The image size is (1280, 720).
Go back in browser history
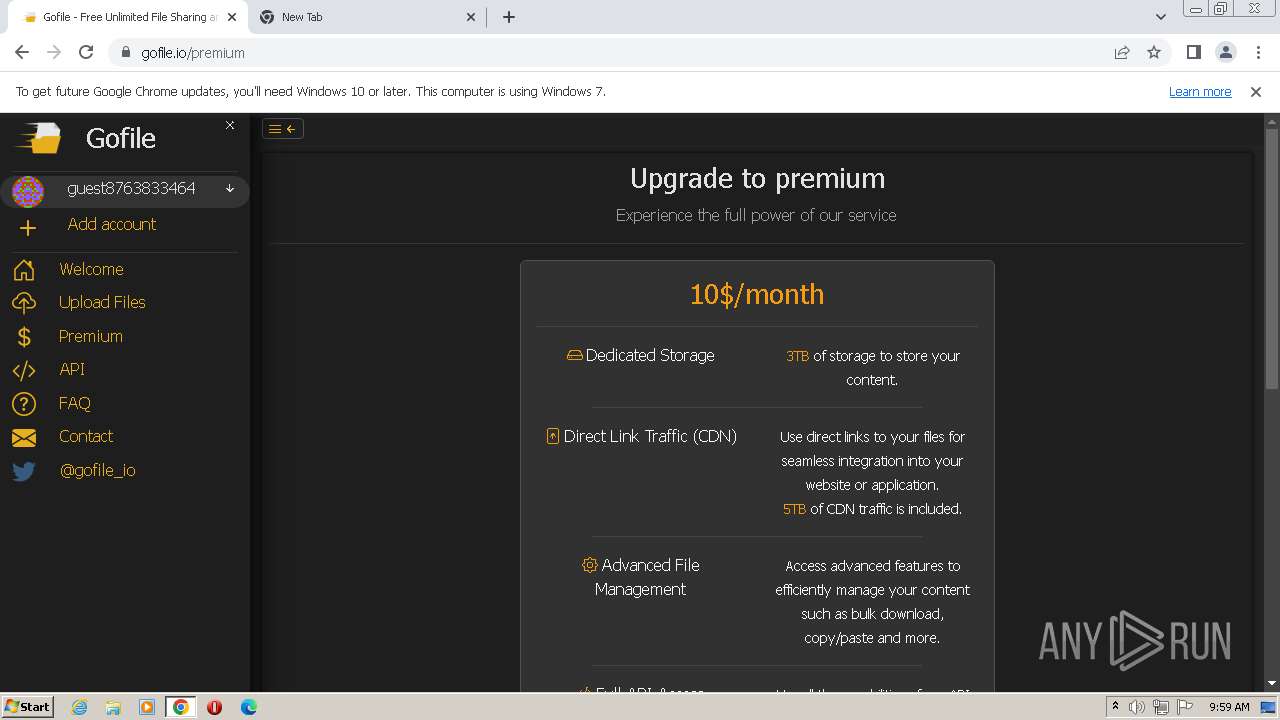tap(22, 52)
